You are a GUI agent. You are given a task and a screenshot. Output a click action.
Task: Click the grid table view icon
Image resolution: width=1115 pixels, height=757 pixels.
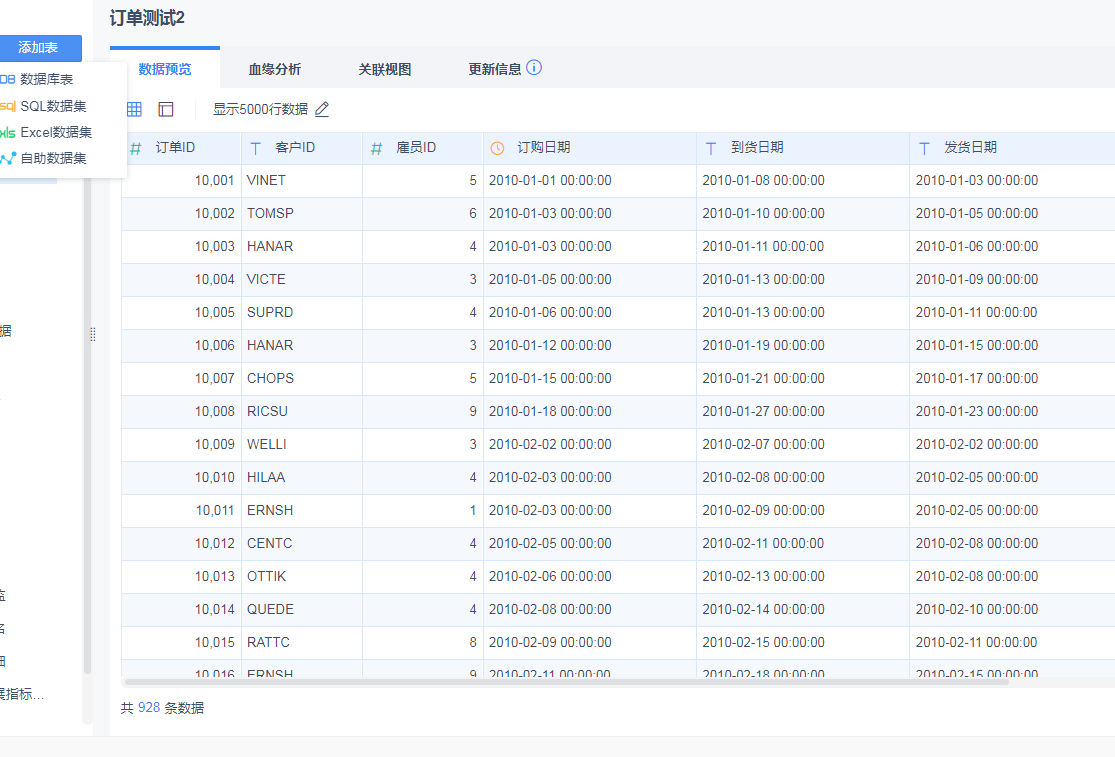pyautogui.click(x=134, y=109)
